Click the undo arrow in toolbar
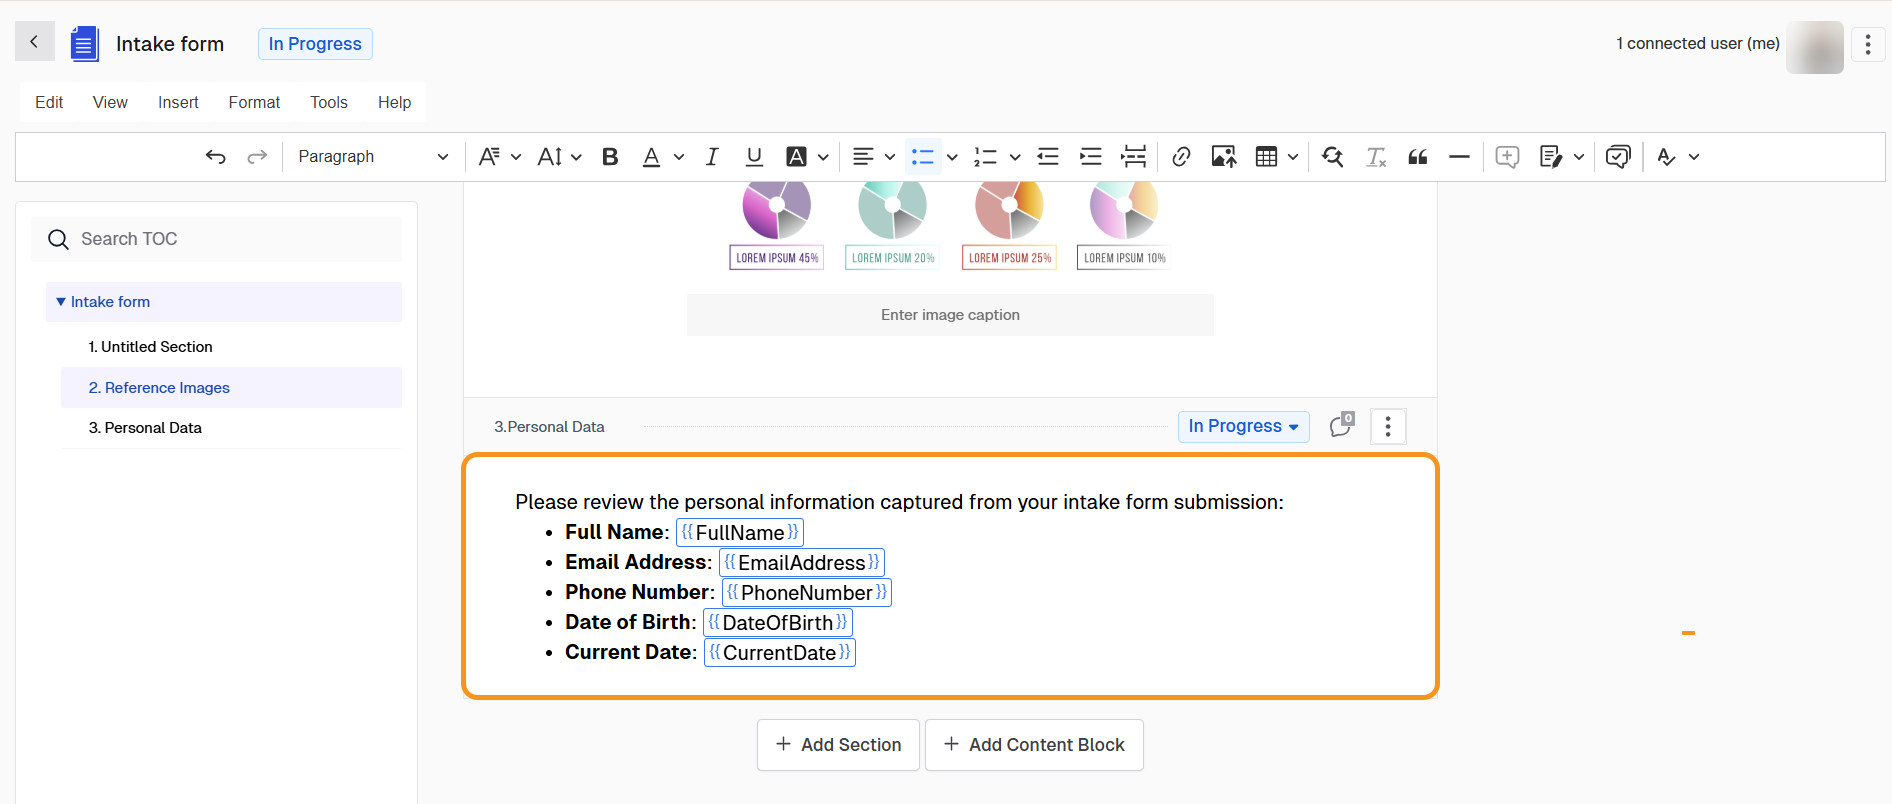The height and width of the screenshot is (804, 1892). 215,157
